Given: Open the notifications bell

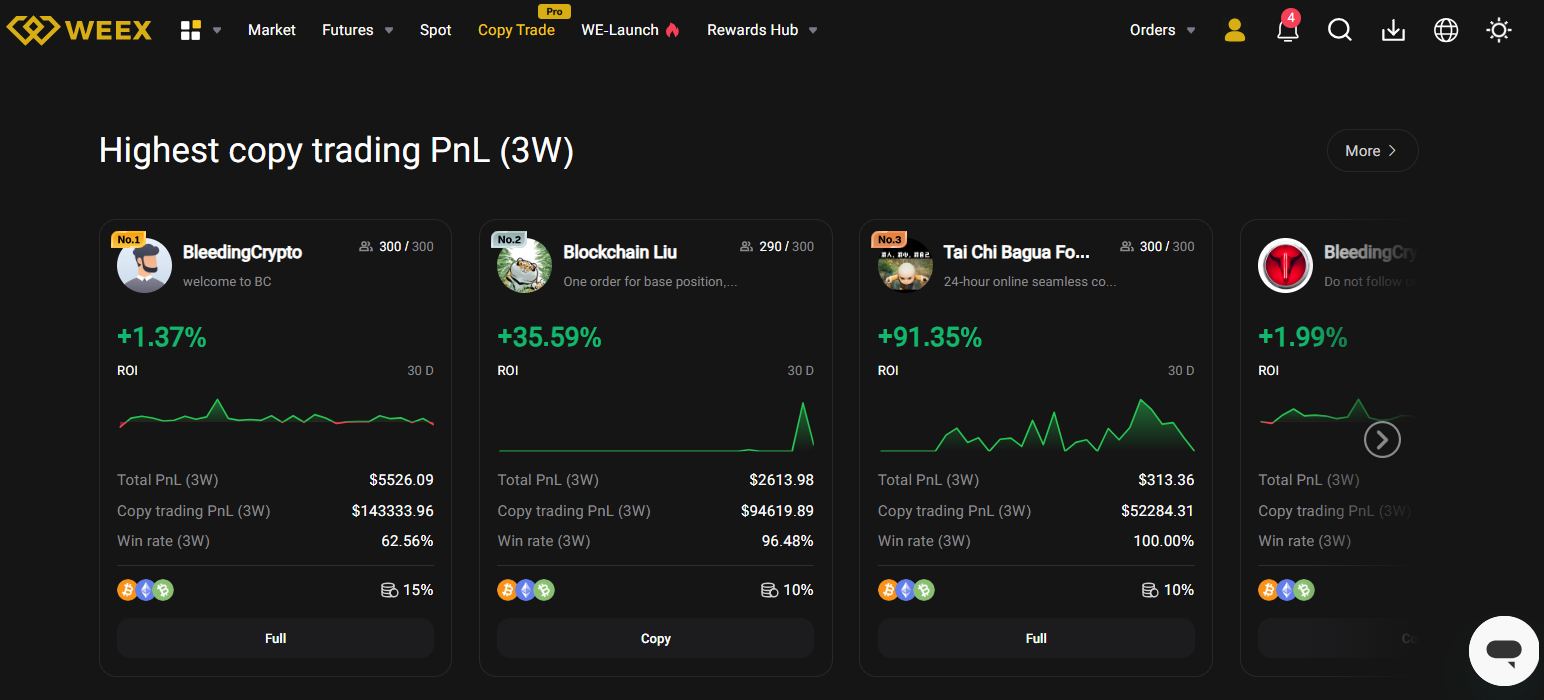Looking at the screenshot, I should point(1288,28).
